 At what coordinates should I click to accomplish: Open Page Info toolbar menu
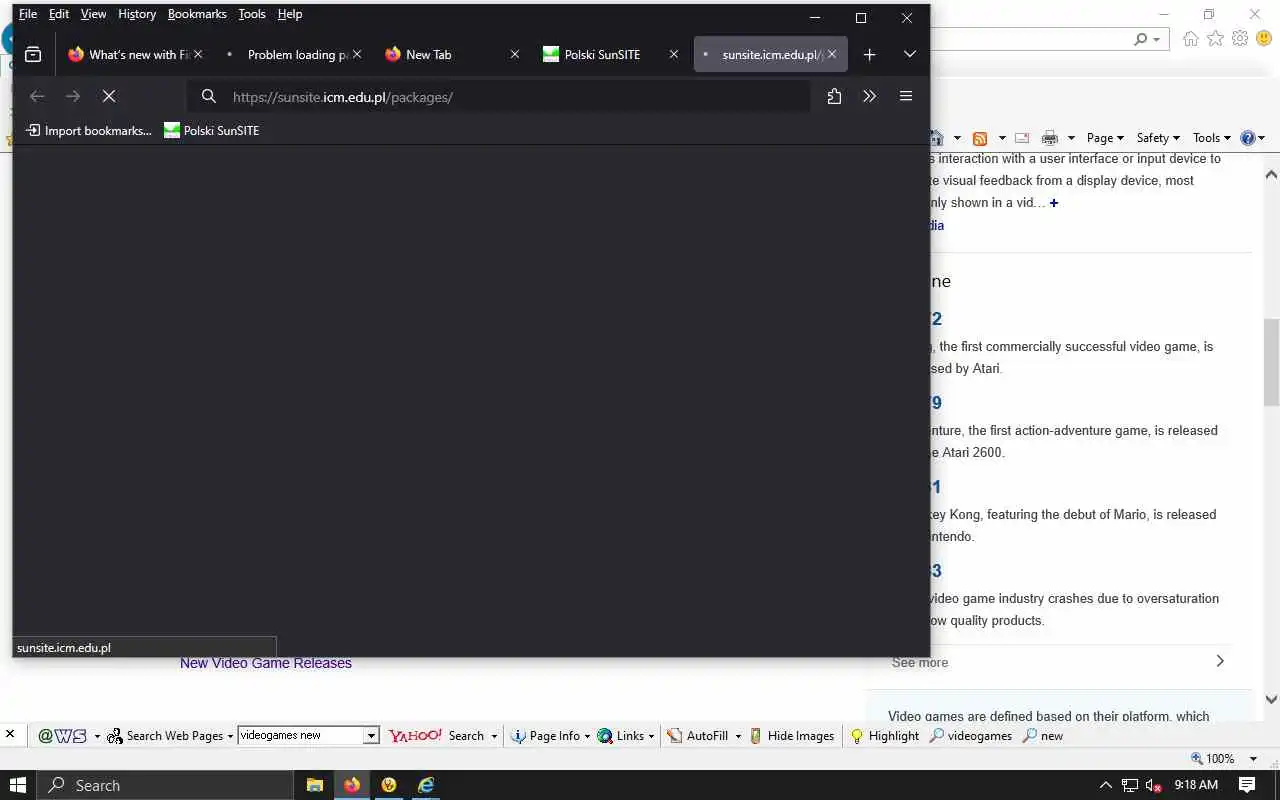pos(550,736)
